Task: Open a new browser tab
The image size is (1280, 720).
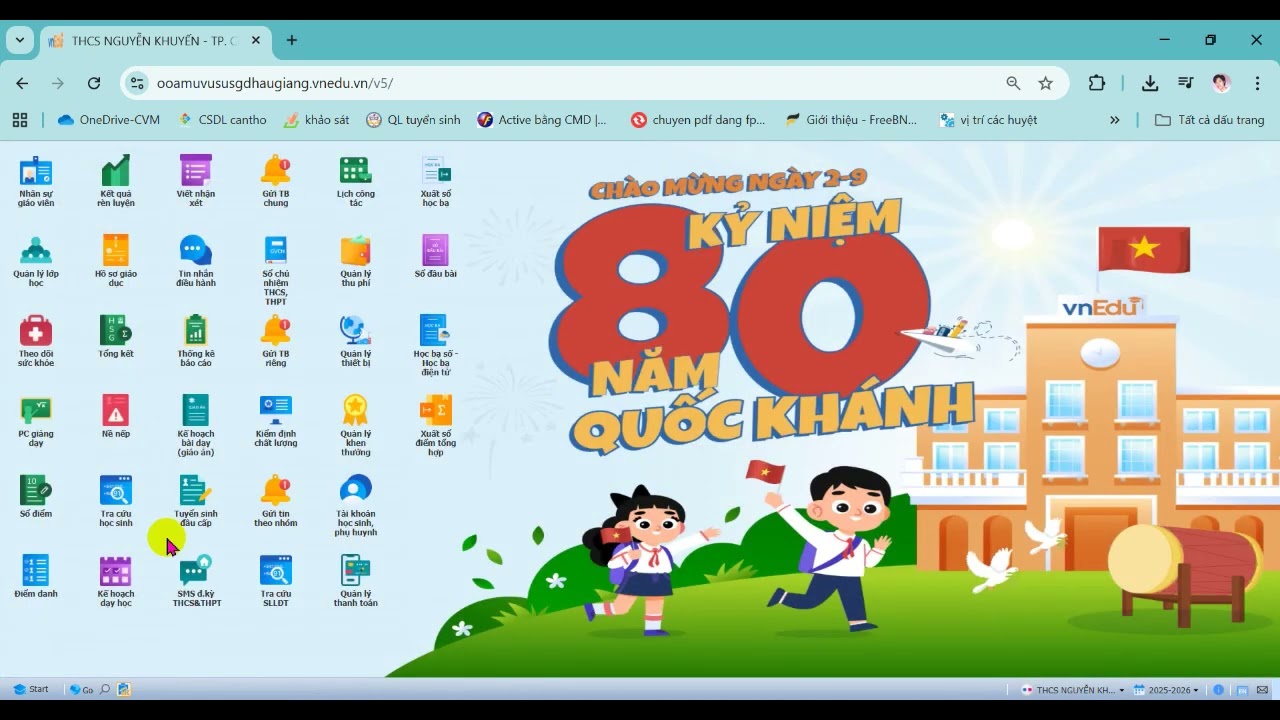Action: (291, 40)
